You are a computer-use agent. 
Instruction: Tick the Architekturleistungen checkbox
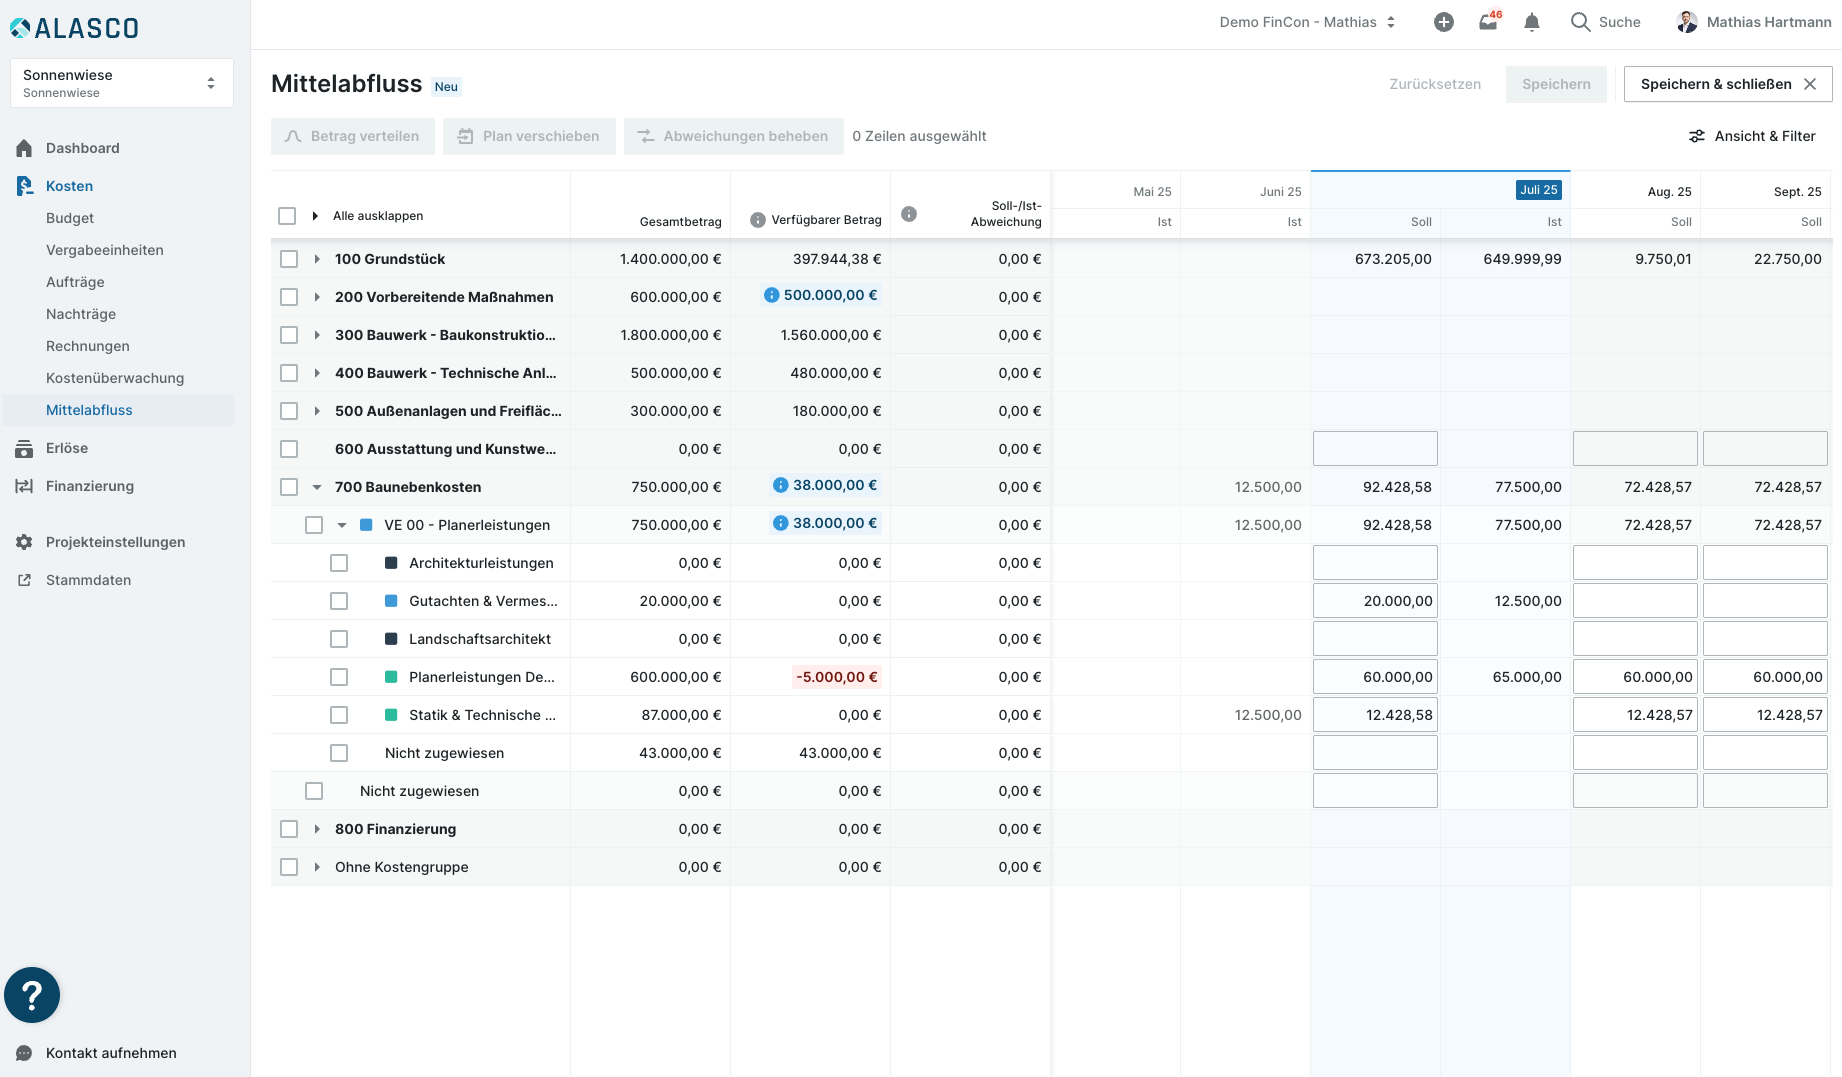coord(339,563)
